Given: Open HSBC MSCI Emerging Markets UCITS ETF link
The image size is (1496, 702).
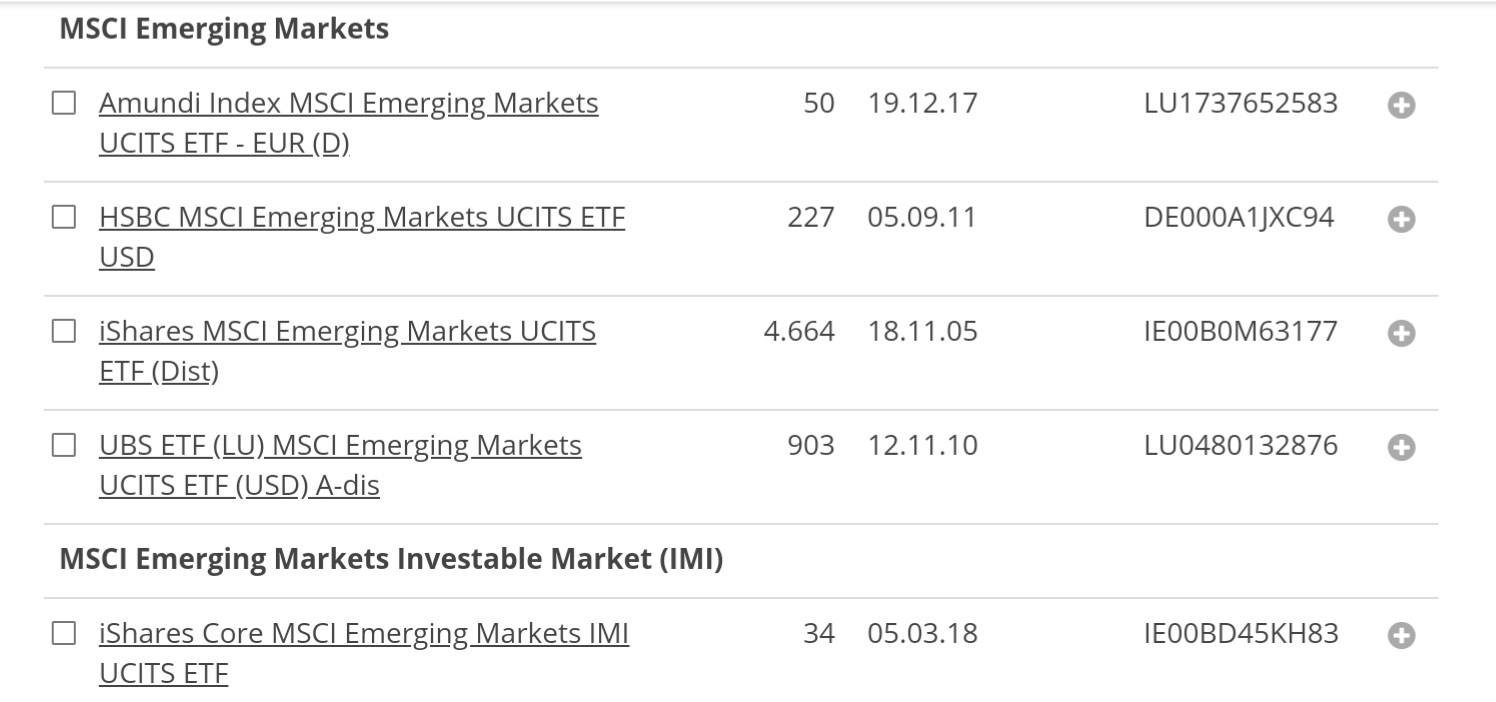Looking at the screenshot, I should click(361, 218).
